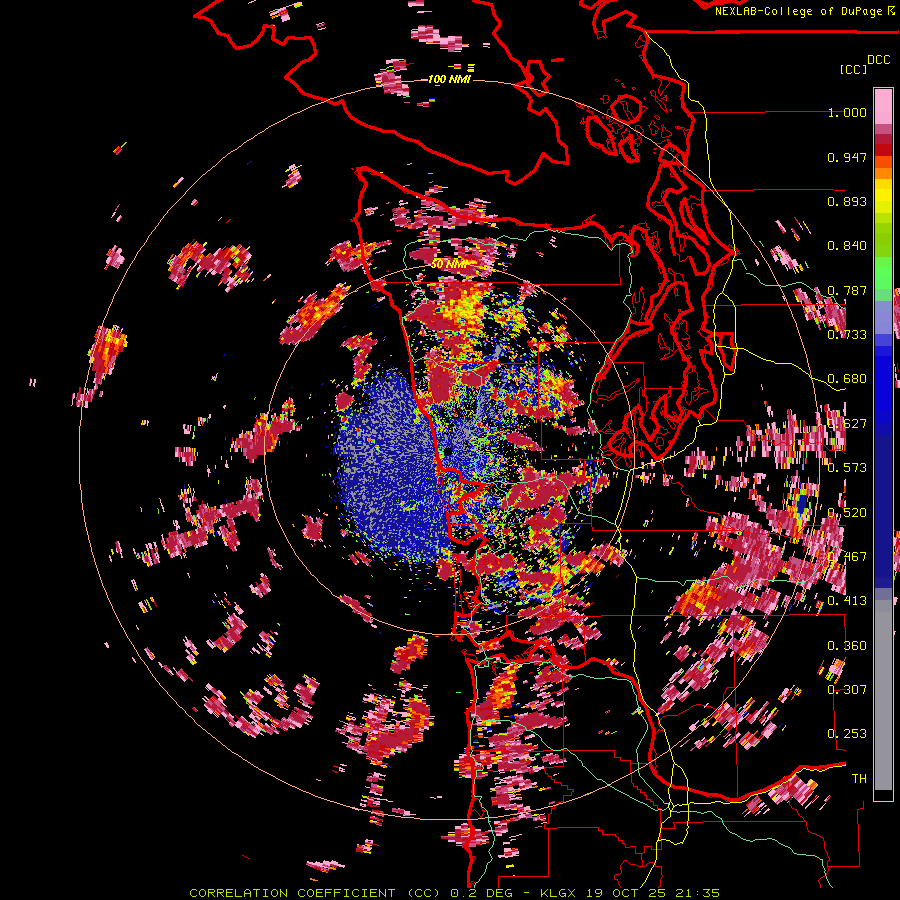Image resolution: width=900 pixels, height=900 pixels.
Task: Click the 0.787 scale value
Action: (x=847, y=290)
